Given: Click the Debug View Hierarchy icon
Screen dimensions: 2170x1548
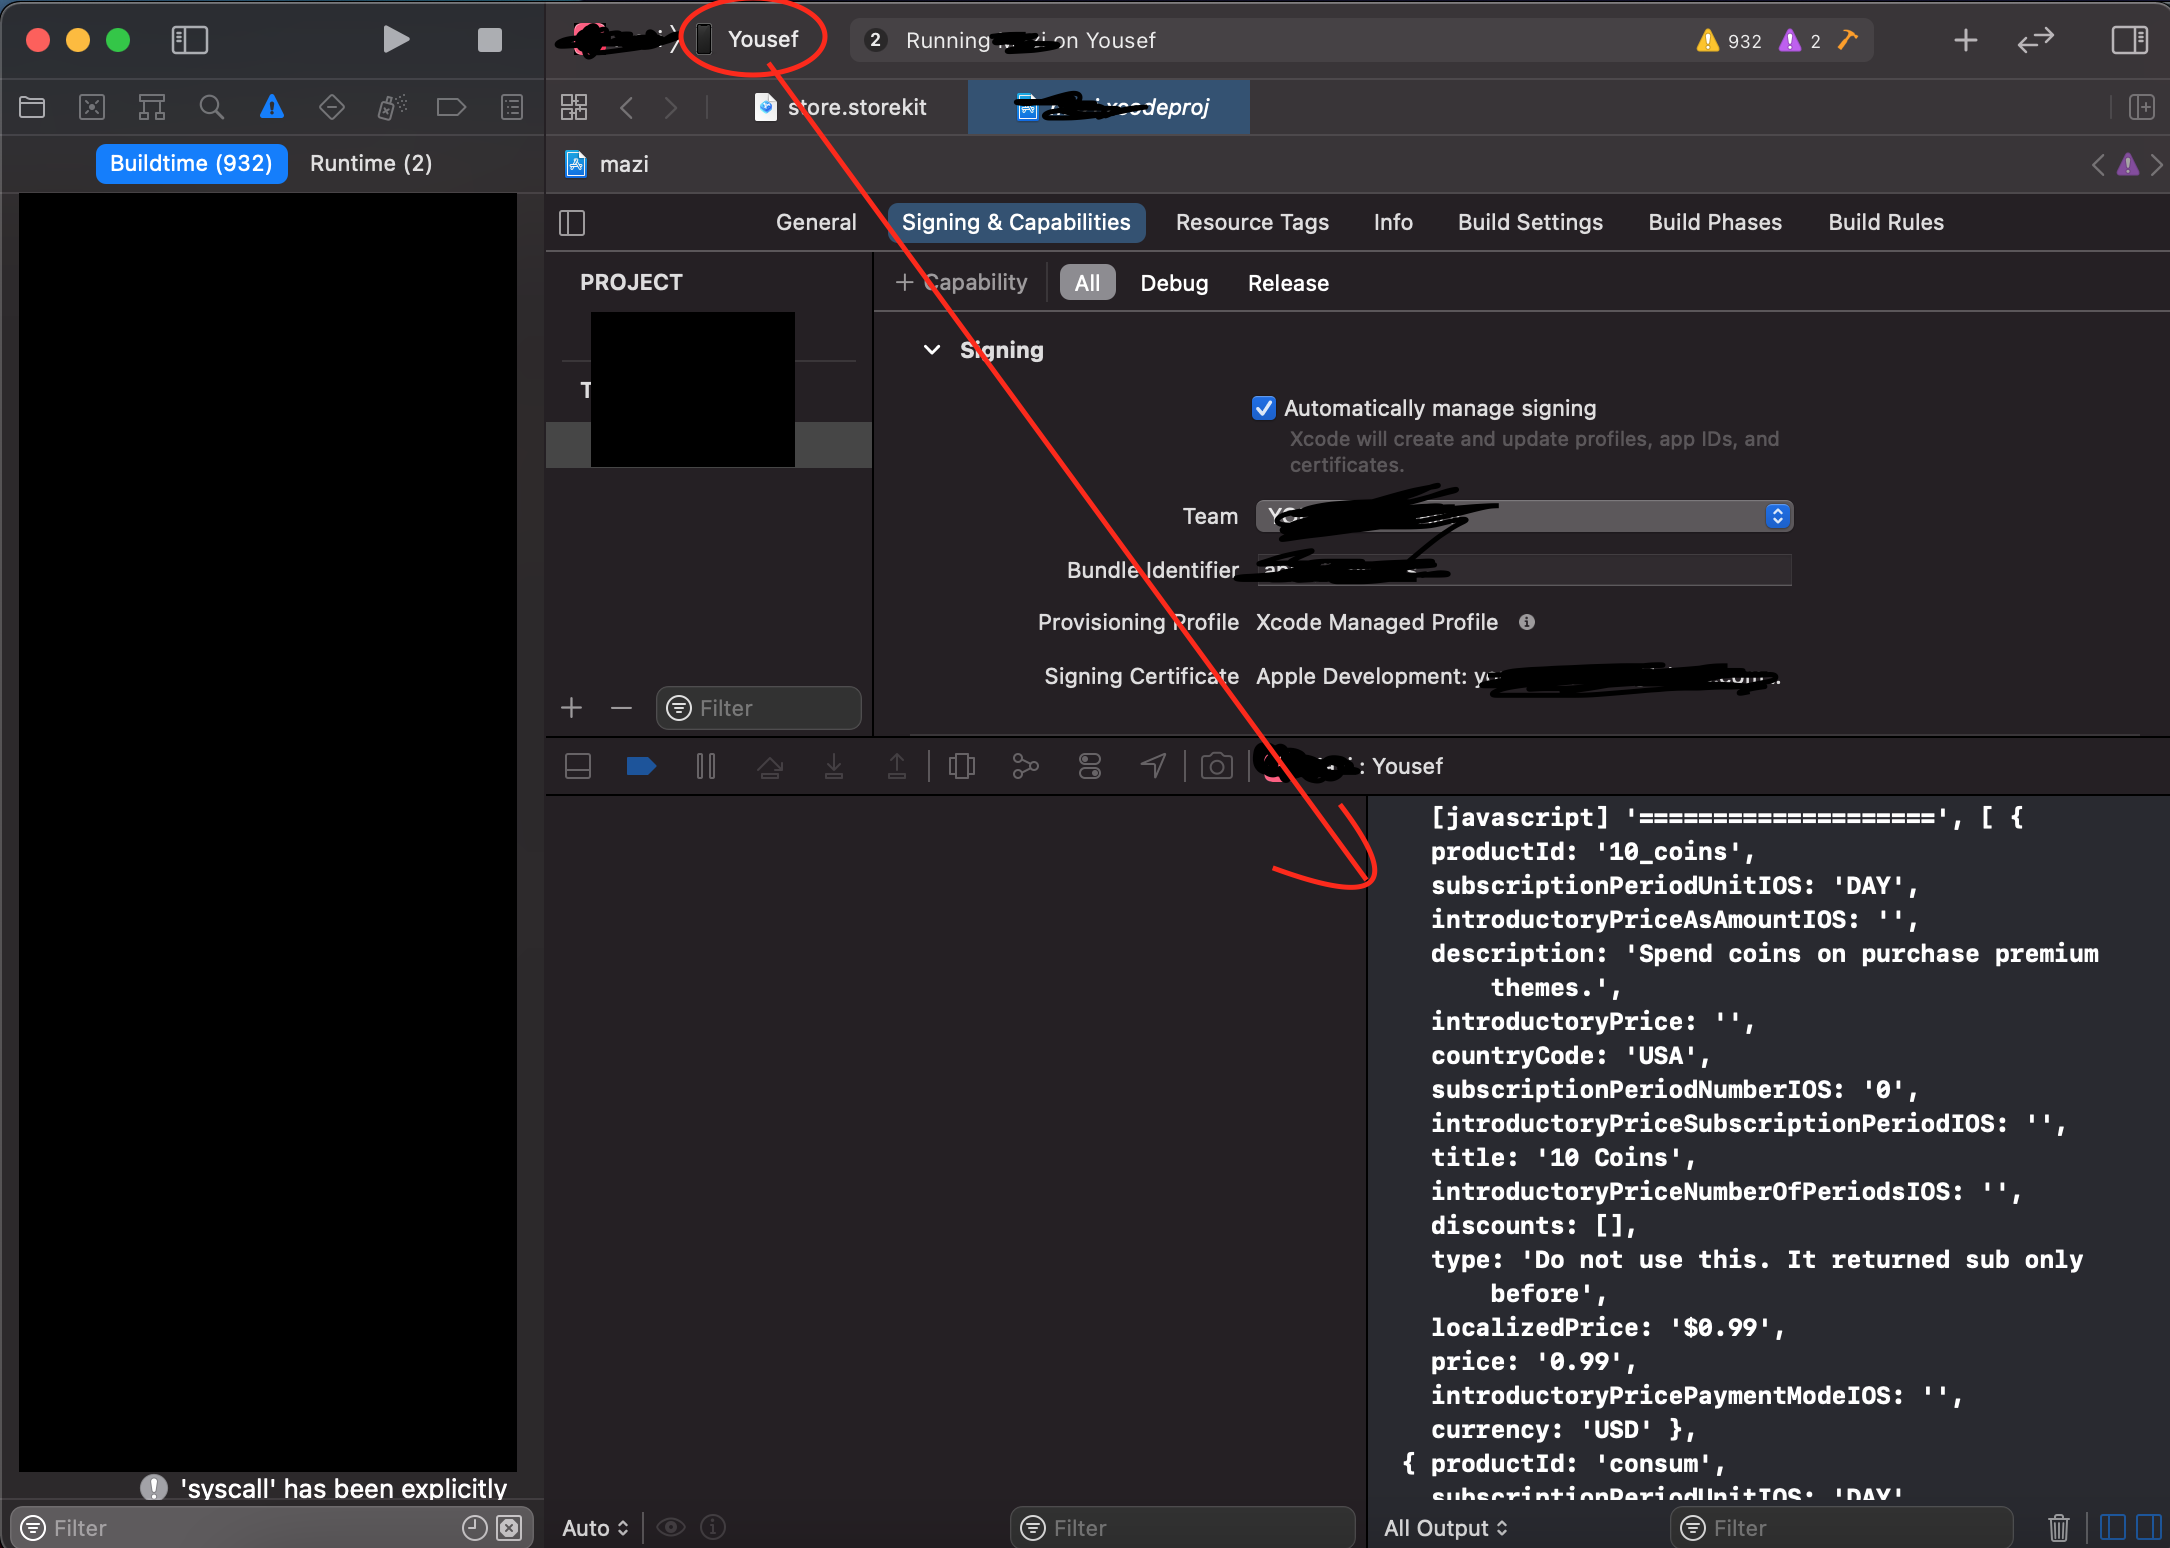Looking at the screenshot, I should point(961,766).
